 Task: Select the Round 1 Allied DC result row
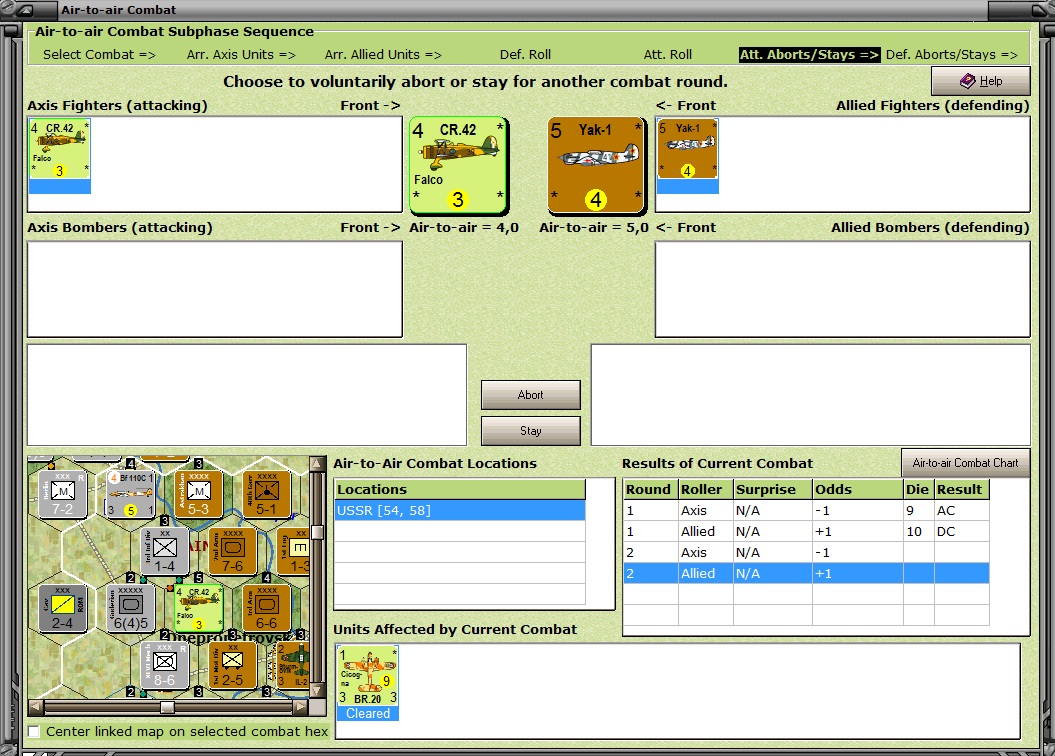806,531
